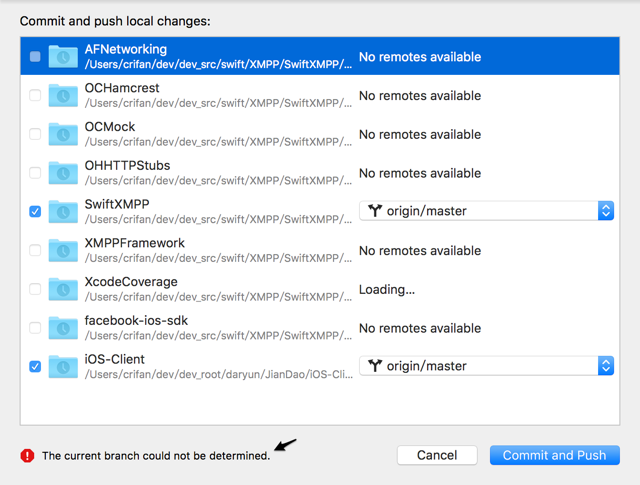Click the SwiftXMPP folder icon
This screenshot has width=640, height=485.
pos(63,211)
